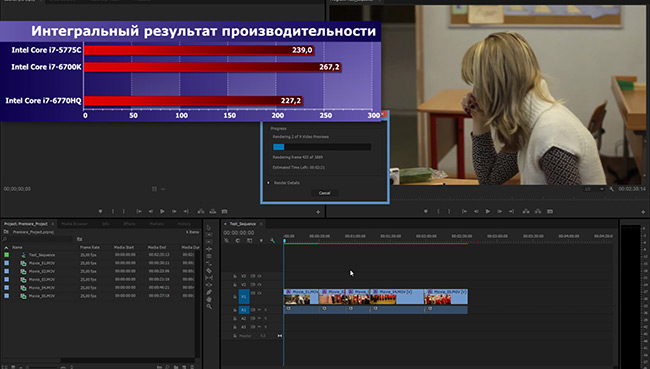
Task: Switch to Info tab
Action: click(106, 224)
